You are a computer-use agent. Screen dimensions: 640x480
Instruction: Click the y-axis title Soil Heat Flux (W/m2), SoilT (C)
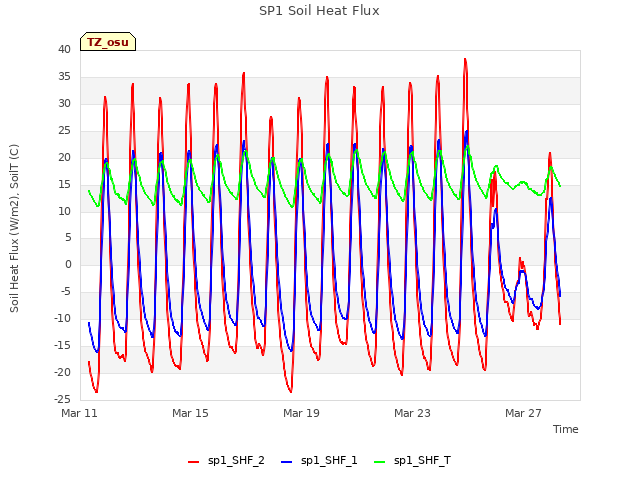14,228
